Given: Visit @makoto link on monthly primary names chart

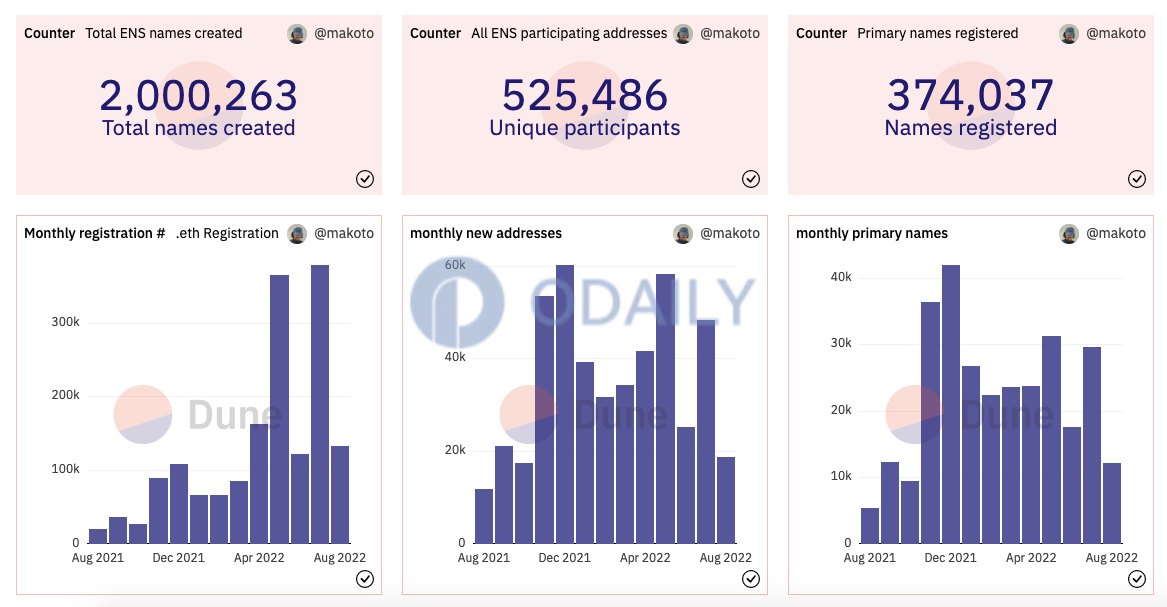Looking at the screenshot, I should (x=1116, y=234).
